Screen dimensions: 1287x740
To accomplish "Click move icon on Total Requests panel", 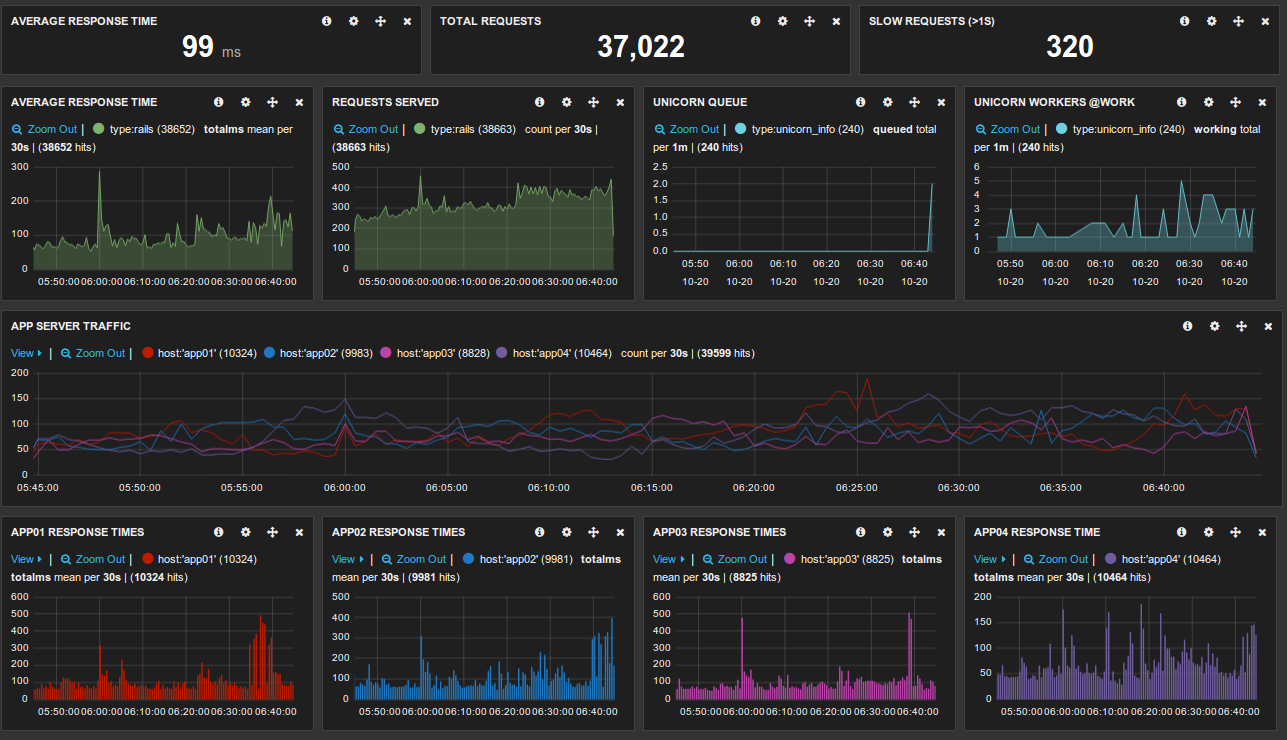I will [810, 21].
